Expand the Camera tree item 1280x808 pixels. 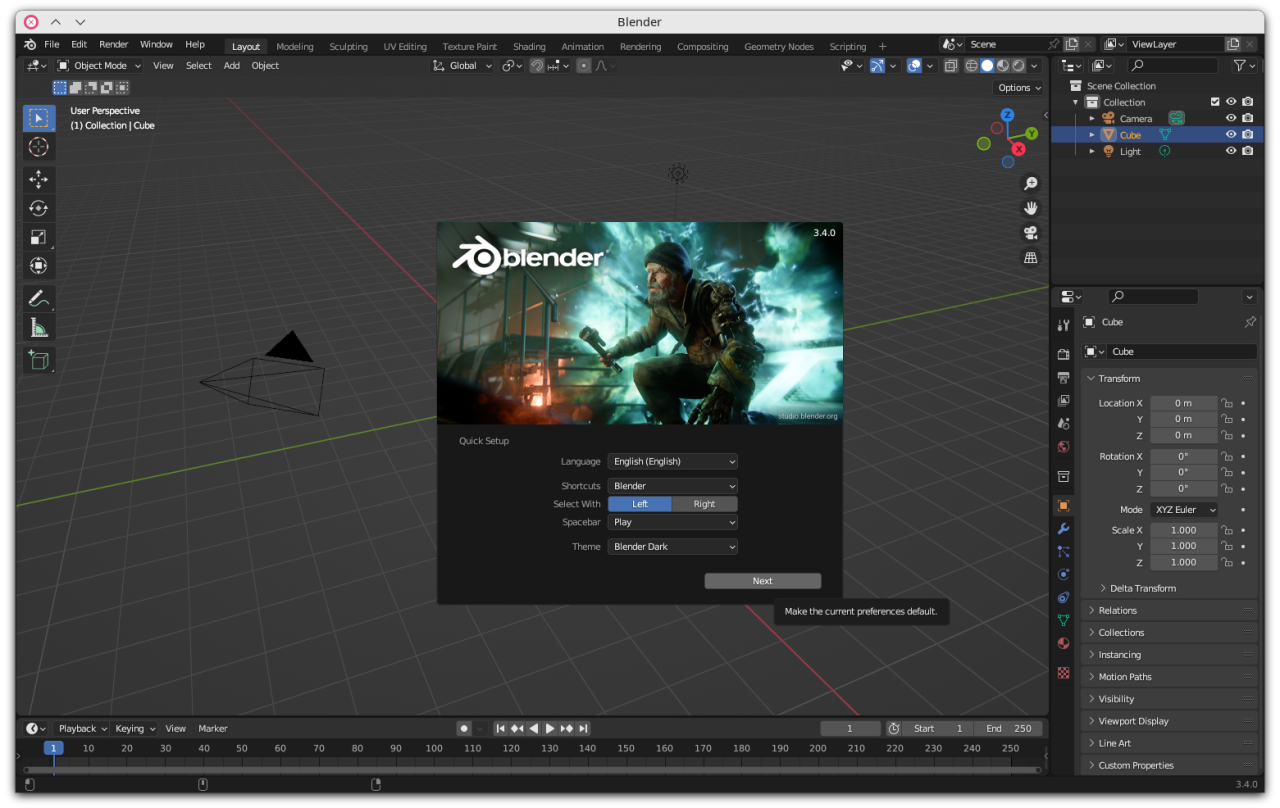[x=1092, y=118]
